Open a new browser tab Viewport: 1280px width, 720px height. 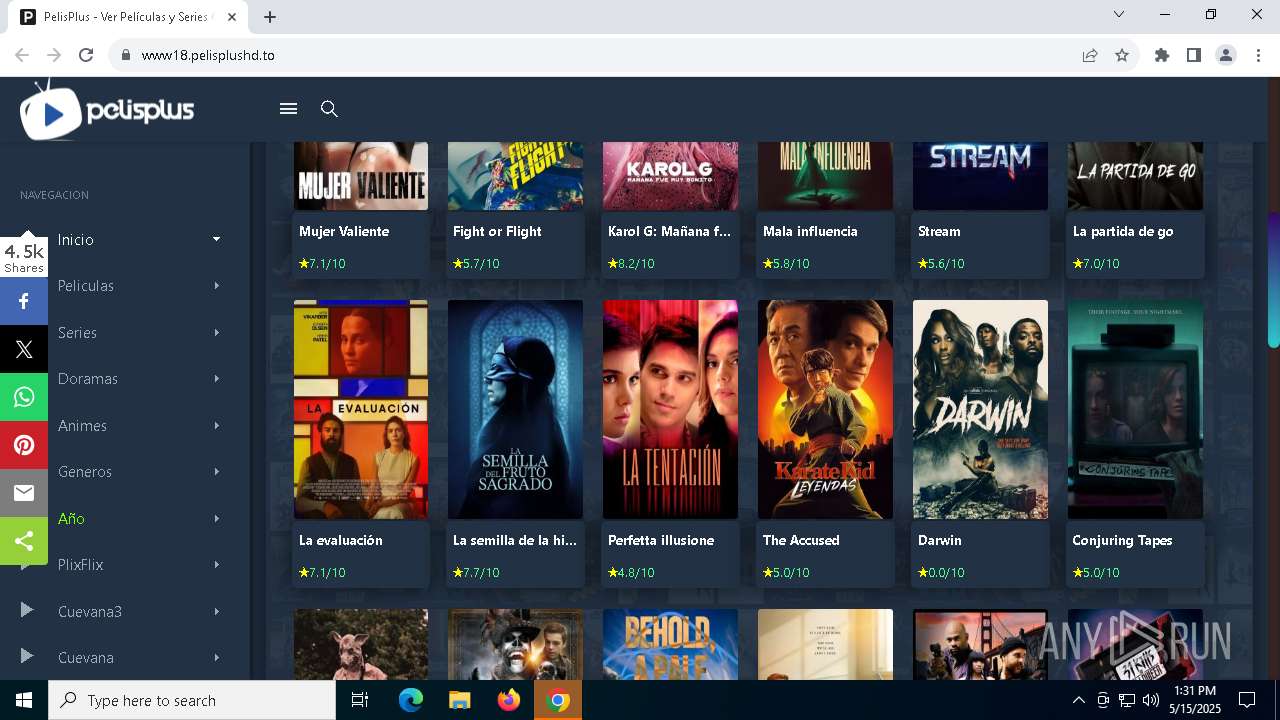pos(270,16)
